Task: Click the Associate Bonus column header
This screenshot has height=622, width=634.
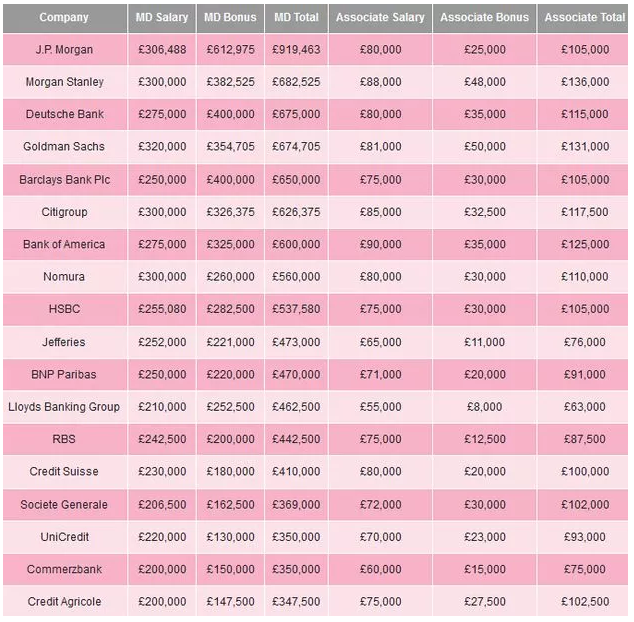Action: 484,17
